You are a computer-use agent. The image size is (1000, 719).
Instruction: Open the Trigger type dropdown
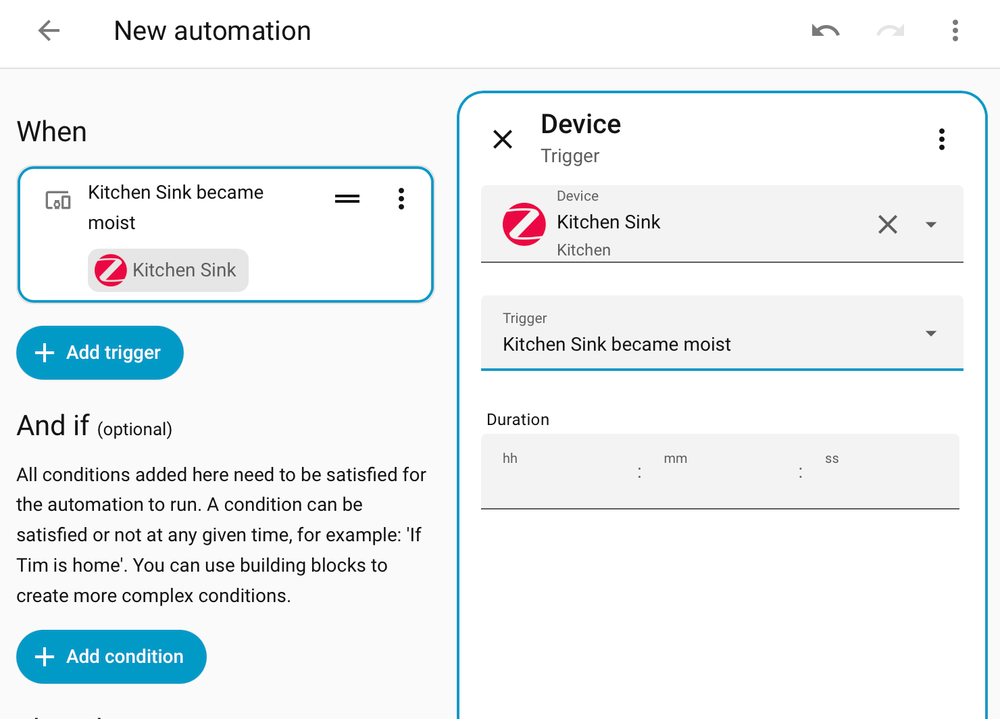[722, 332]
